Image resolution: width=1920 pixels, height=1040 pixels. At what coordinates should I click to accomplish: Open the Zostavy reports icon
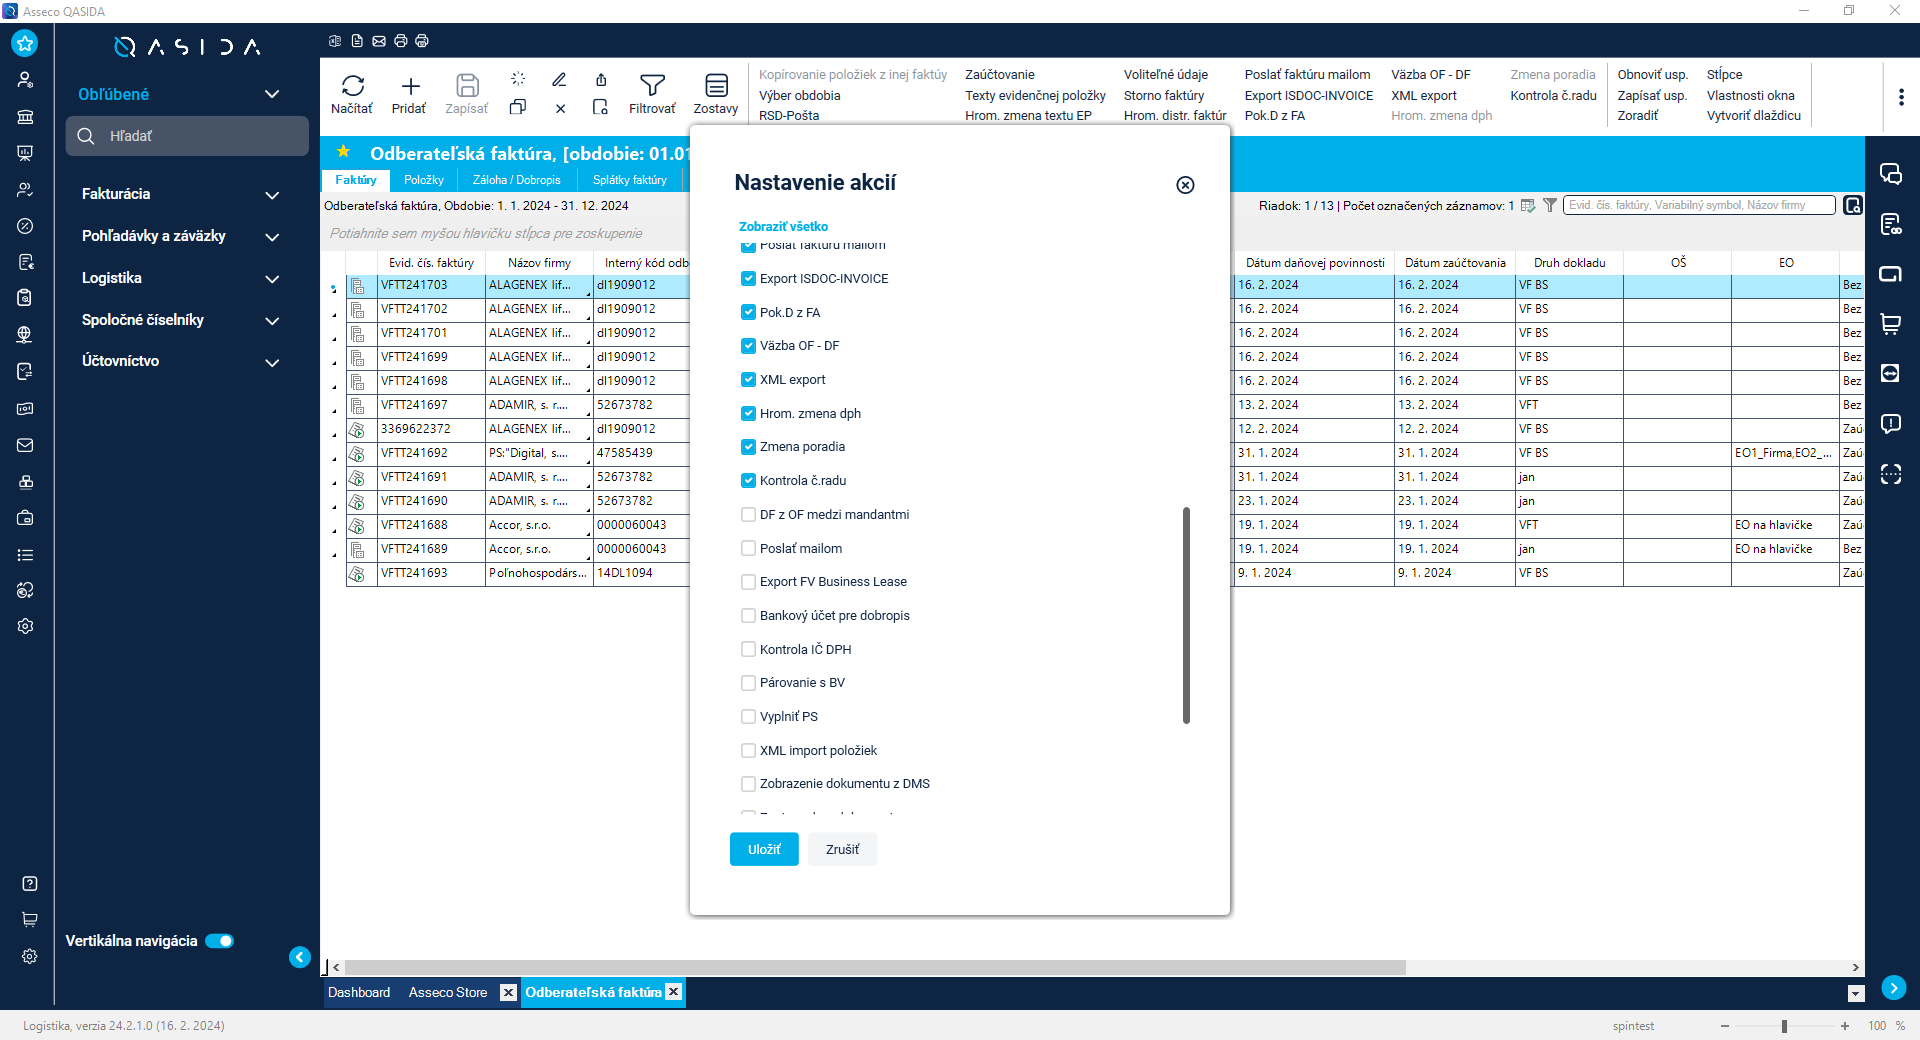(x=716, y=86)
